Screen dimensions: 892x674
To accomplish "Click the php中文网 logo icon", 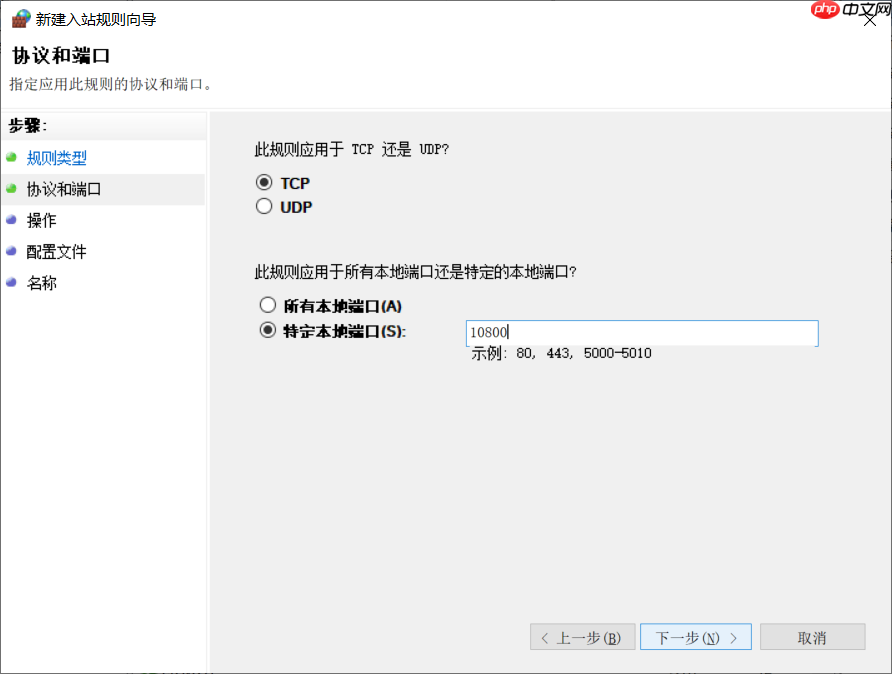I will click(x=825, y=10).
